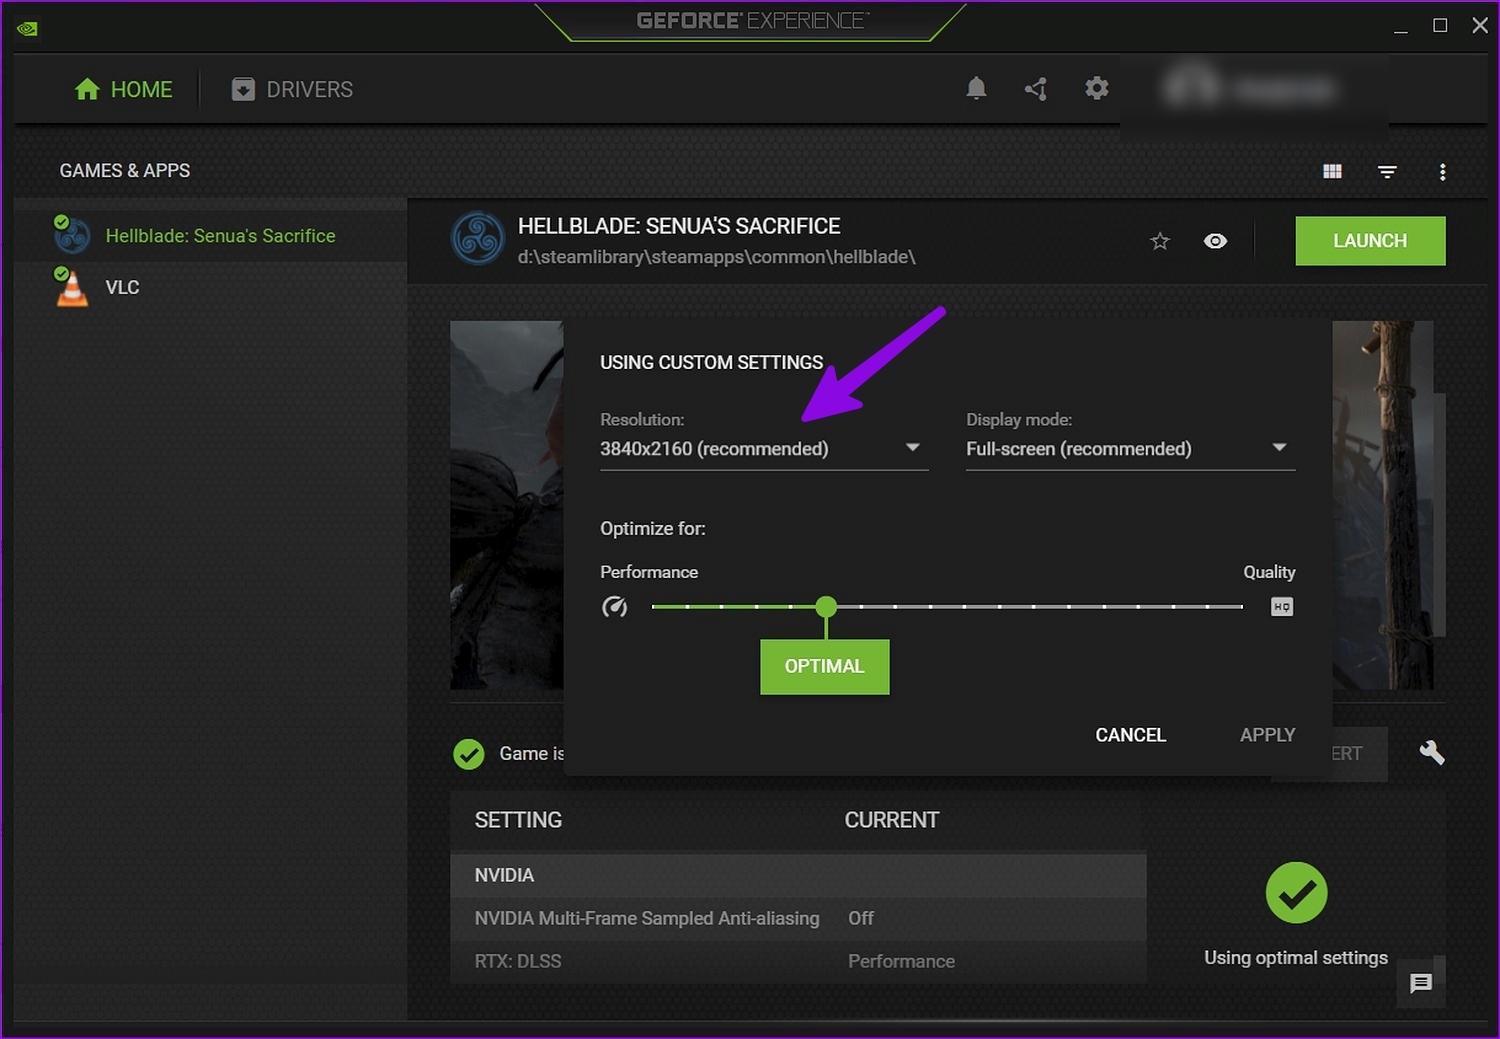Click the Hellblade game logo in header

478,238
